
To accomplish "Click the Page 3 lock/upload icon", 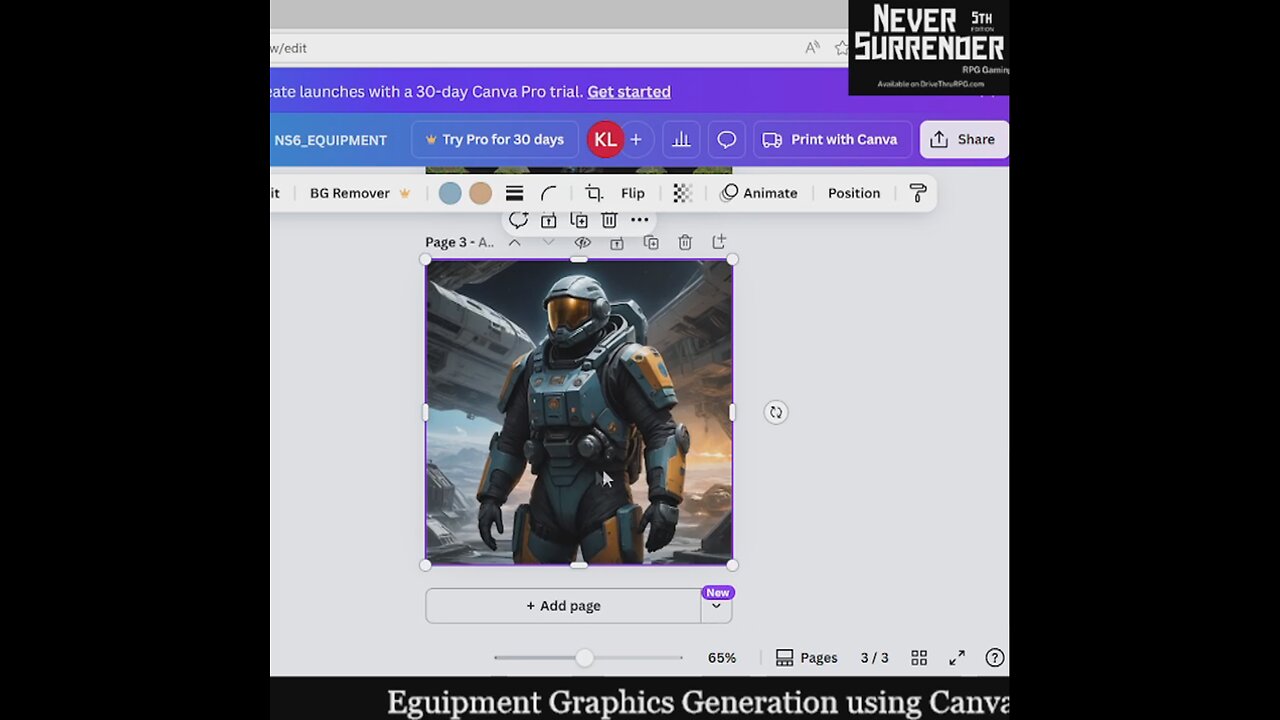I will coord(617,242).
